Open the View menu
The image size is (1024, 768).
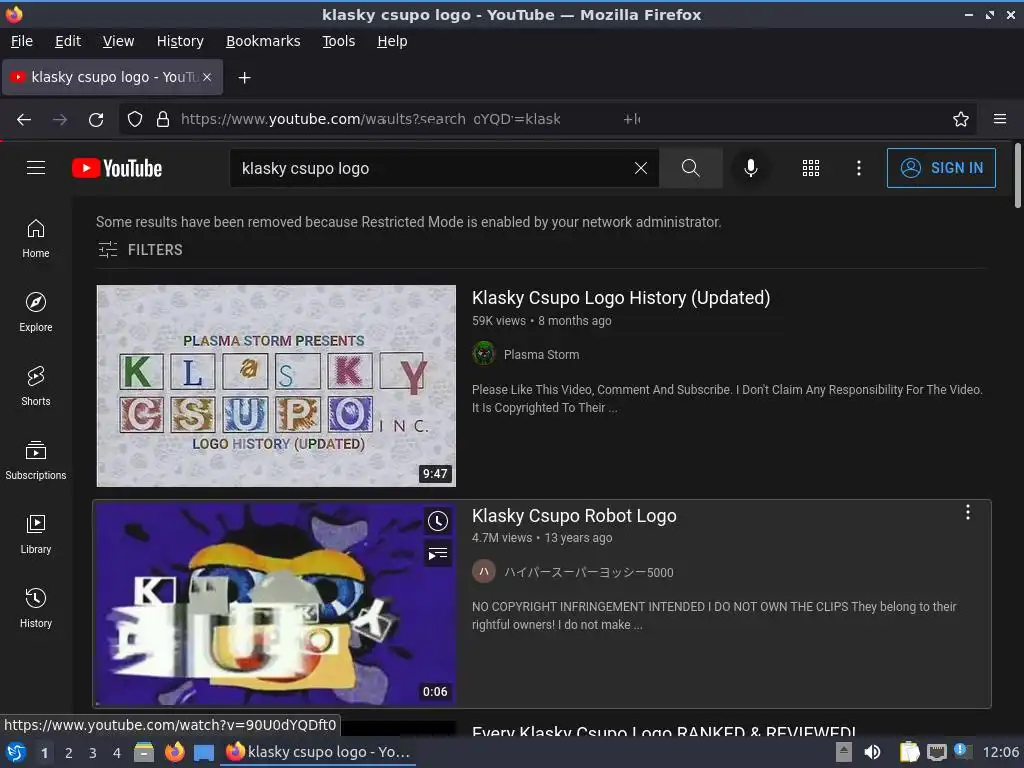[118, 41]
